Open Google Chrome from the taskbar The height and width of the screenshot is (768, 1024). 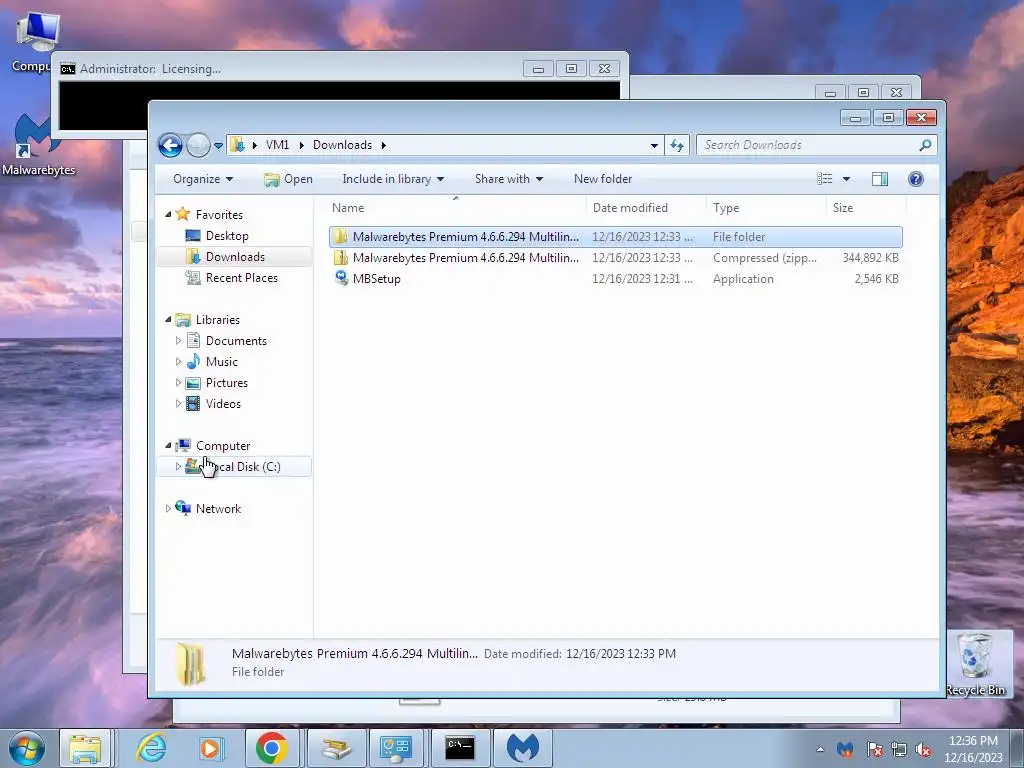pos(272,748)
